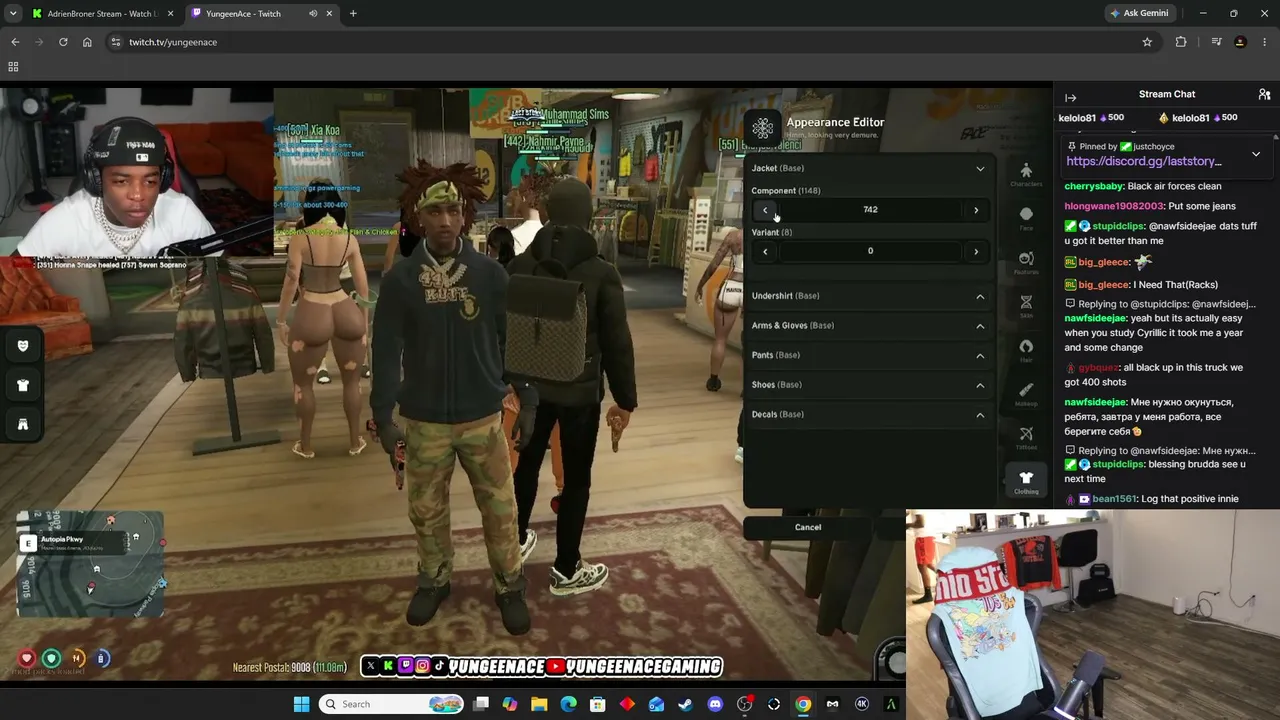
Task: Open the Windows Start menu
Action: 301,704
